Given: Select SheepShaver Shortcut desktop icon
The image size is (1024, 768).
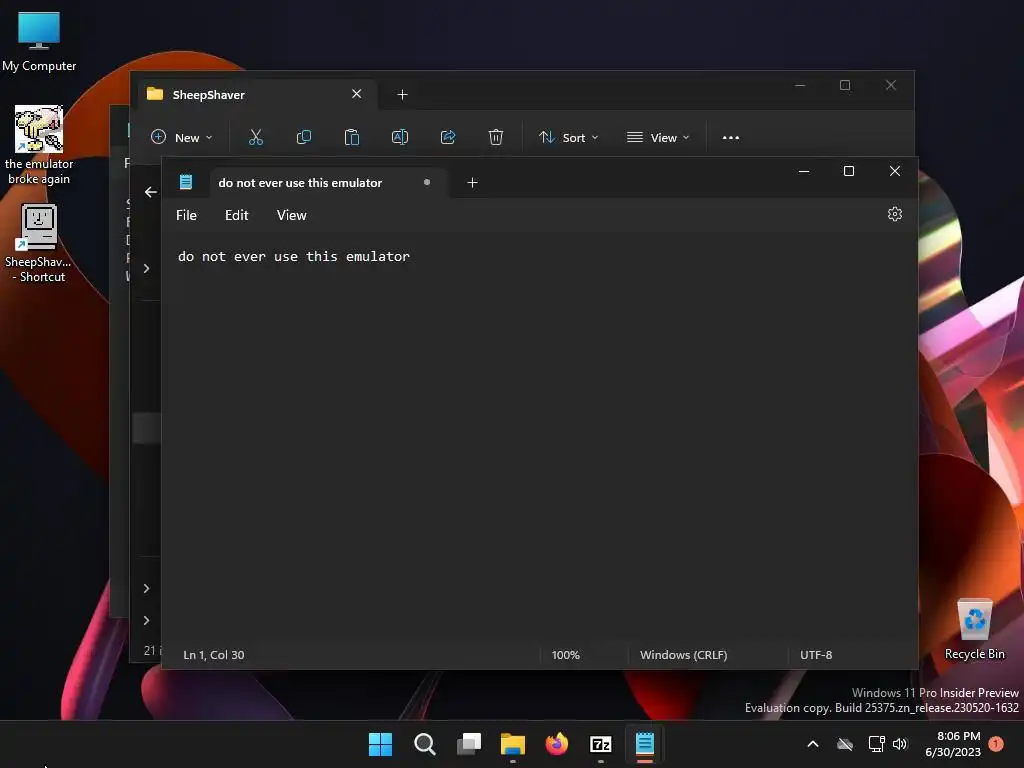Looking at the screenshot, I should (x=39, y=243).
